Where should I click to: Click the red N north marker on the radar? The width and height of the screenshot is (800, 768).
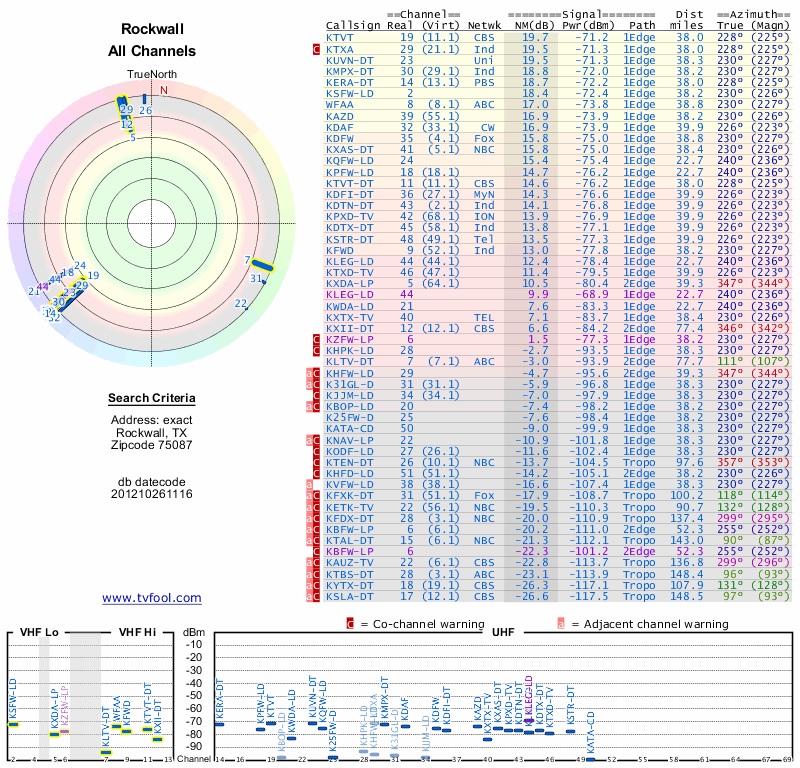click(164, 90)
